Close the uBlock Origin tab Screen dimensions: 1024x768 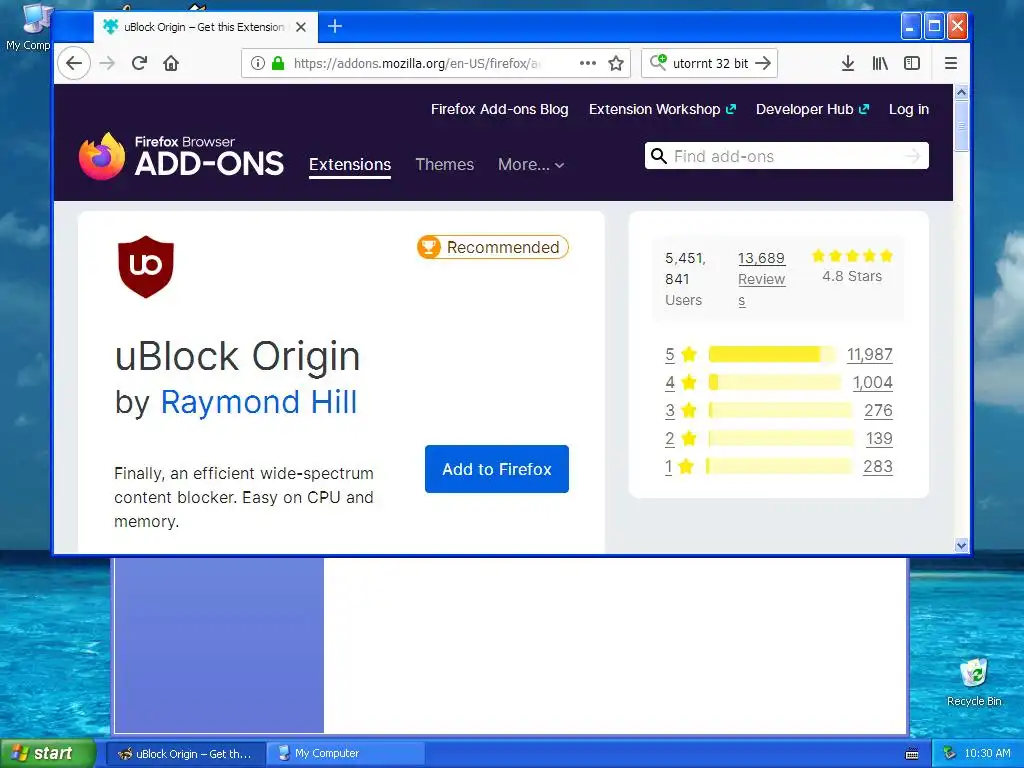tap(301, 27)
